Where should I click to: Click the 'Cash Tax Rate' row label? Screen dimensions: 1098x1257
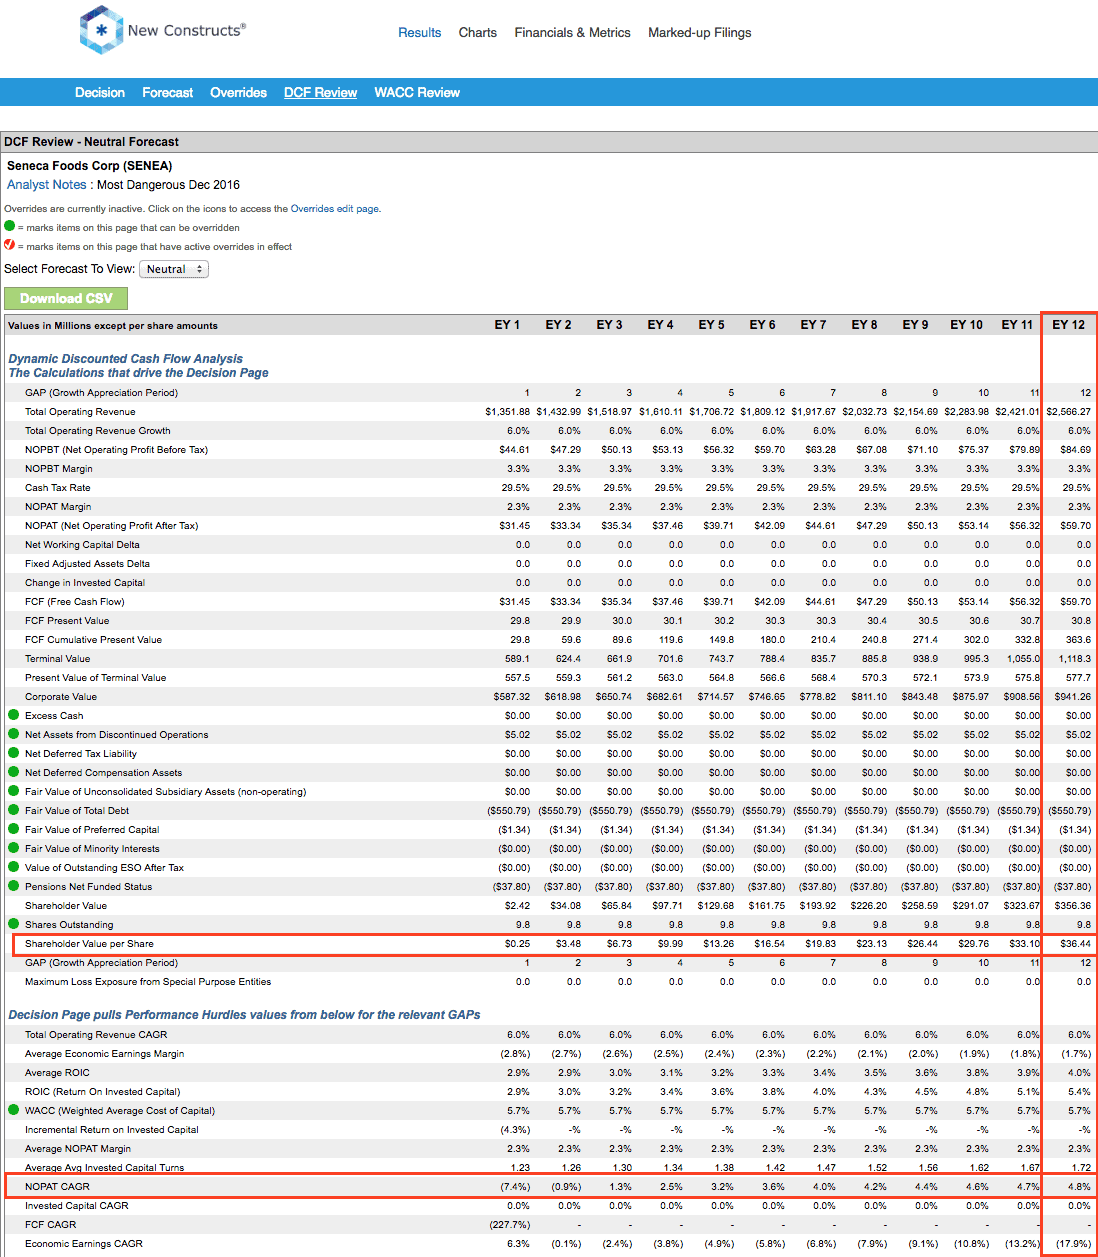tap(58, 488)
